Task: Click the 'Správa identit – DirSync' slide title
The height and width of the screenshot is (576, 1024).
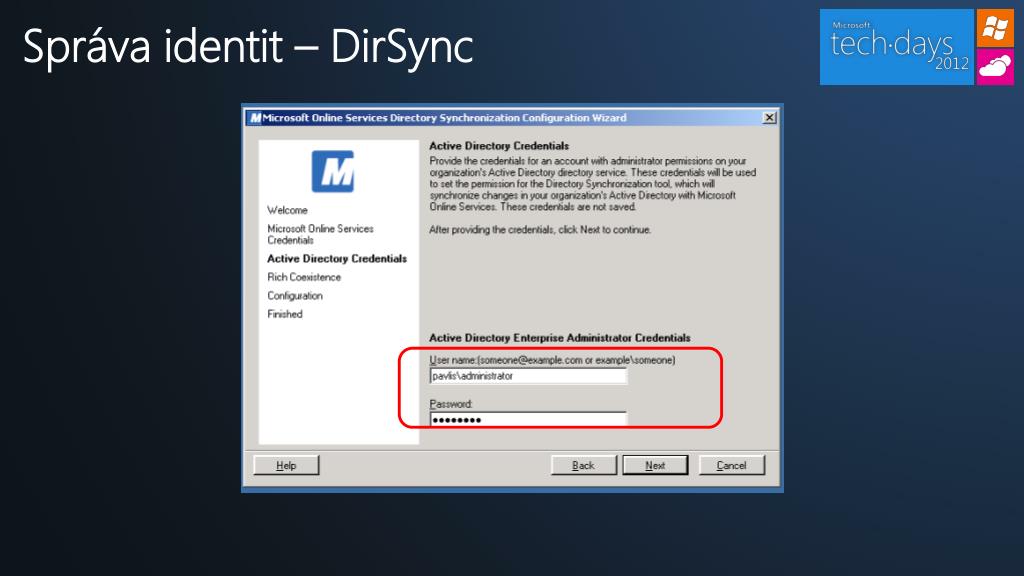Action: pyautogui.click(x=248, y=46)
